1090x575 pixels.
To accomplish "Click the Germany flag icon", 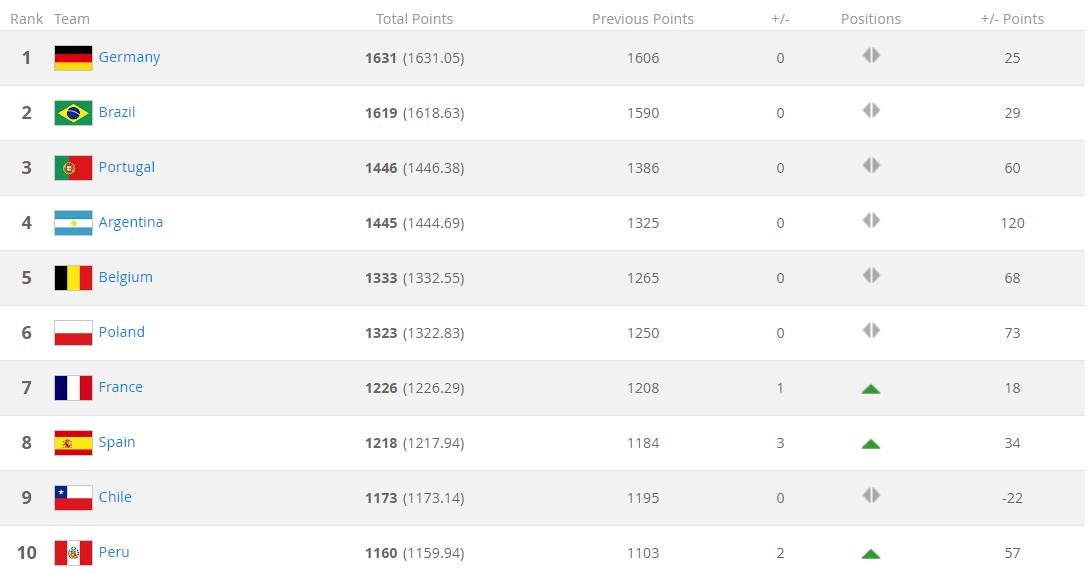I will (73, 58).
